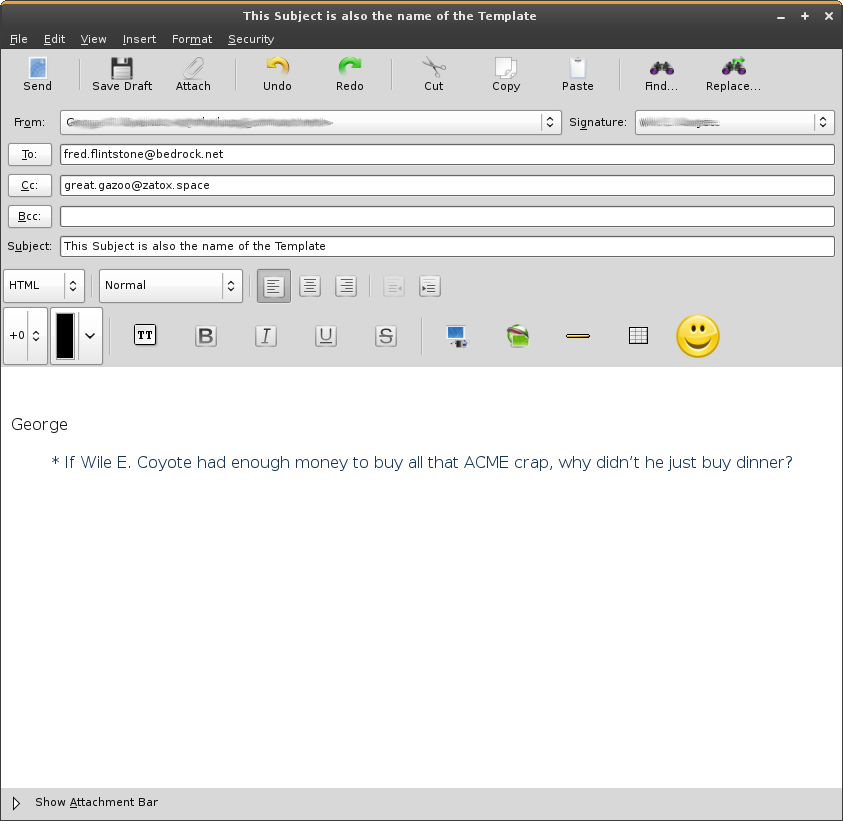
Task: Insert a table into the message
Action: coord(638,336)
